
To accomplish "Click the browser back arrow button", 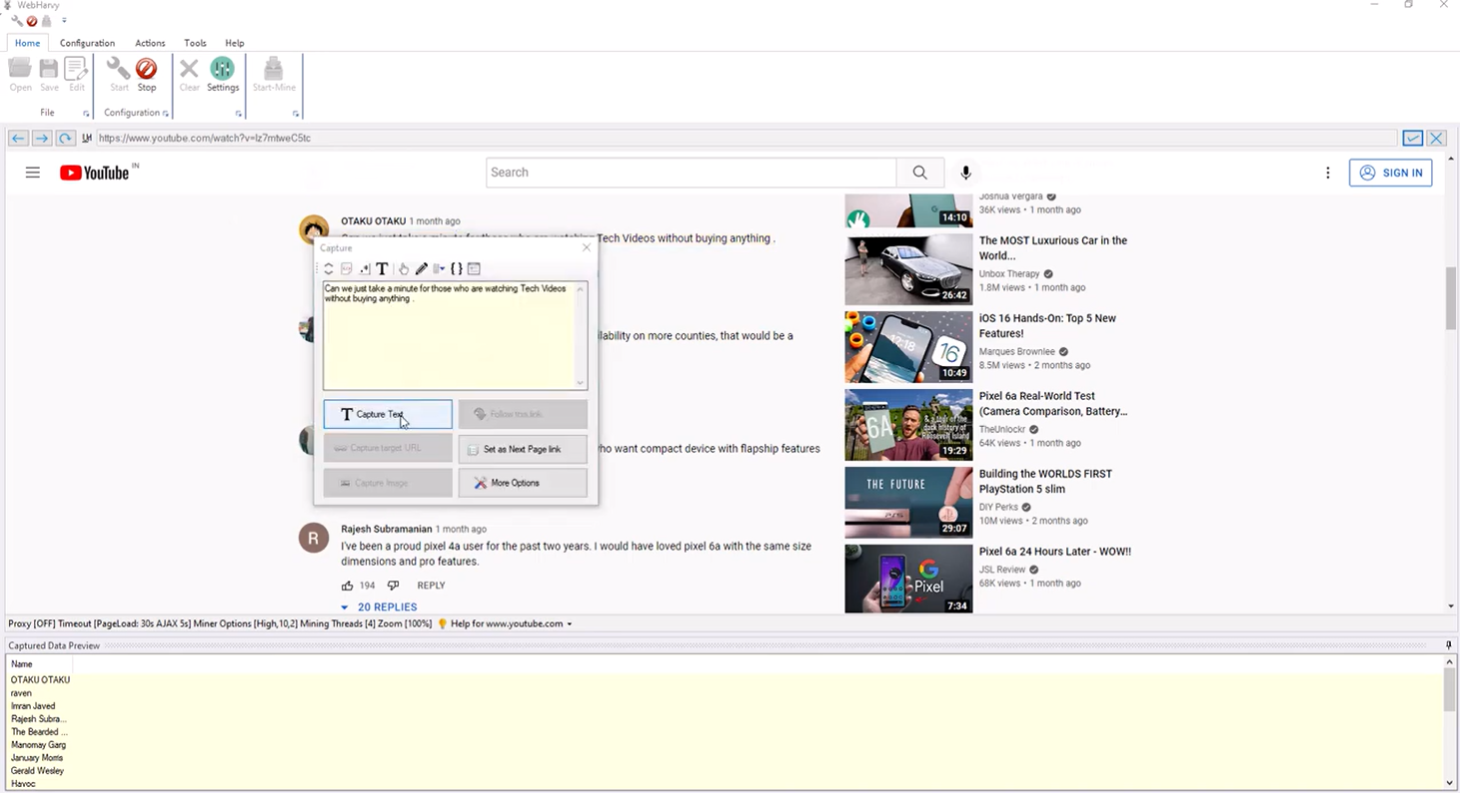I will point(18,138).
